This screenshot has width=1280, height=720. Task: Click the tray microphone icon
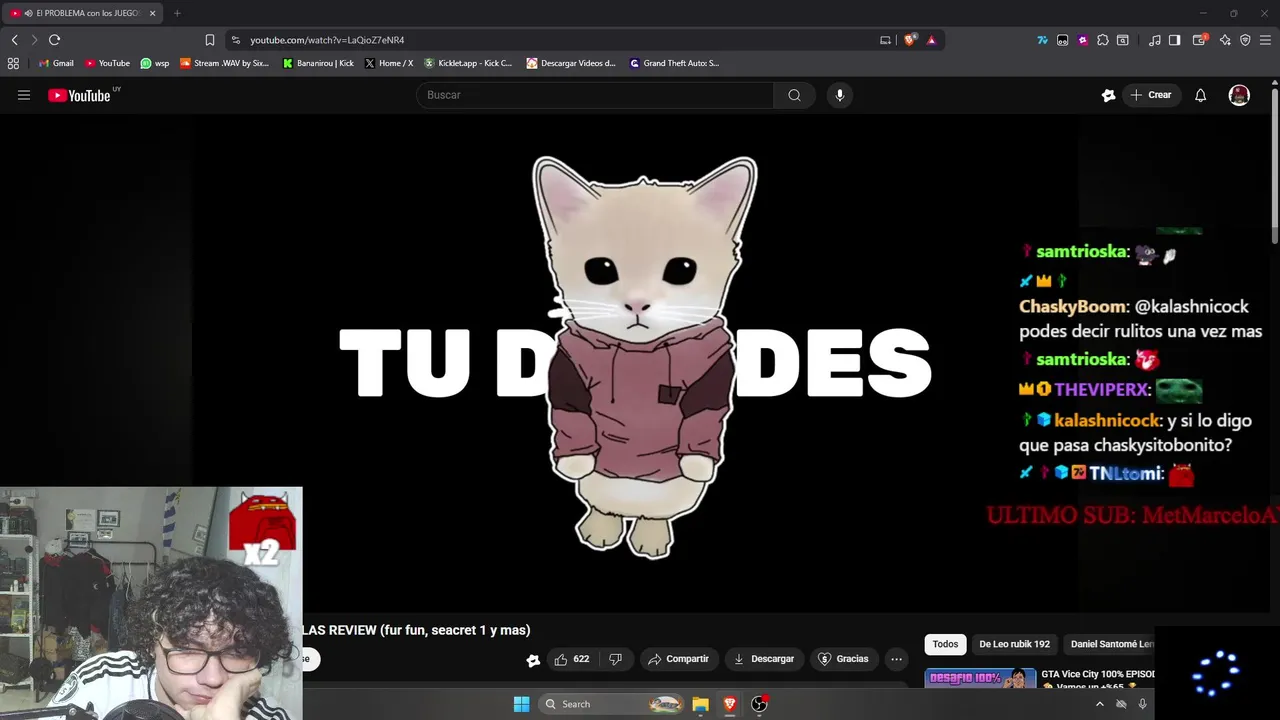[1142, 704]
